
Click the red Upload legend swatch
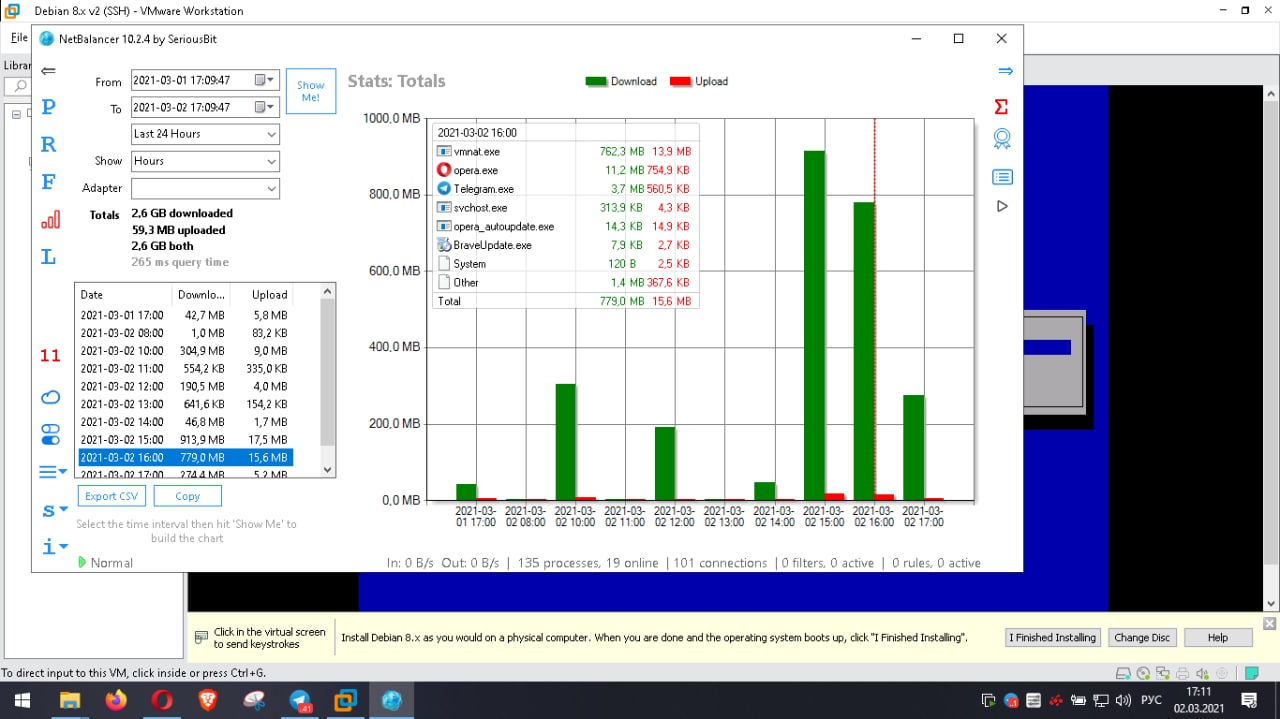click(681, 81)
